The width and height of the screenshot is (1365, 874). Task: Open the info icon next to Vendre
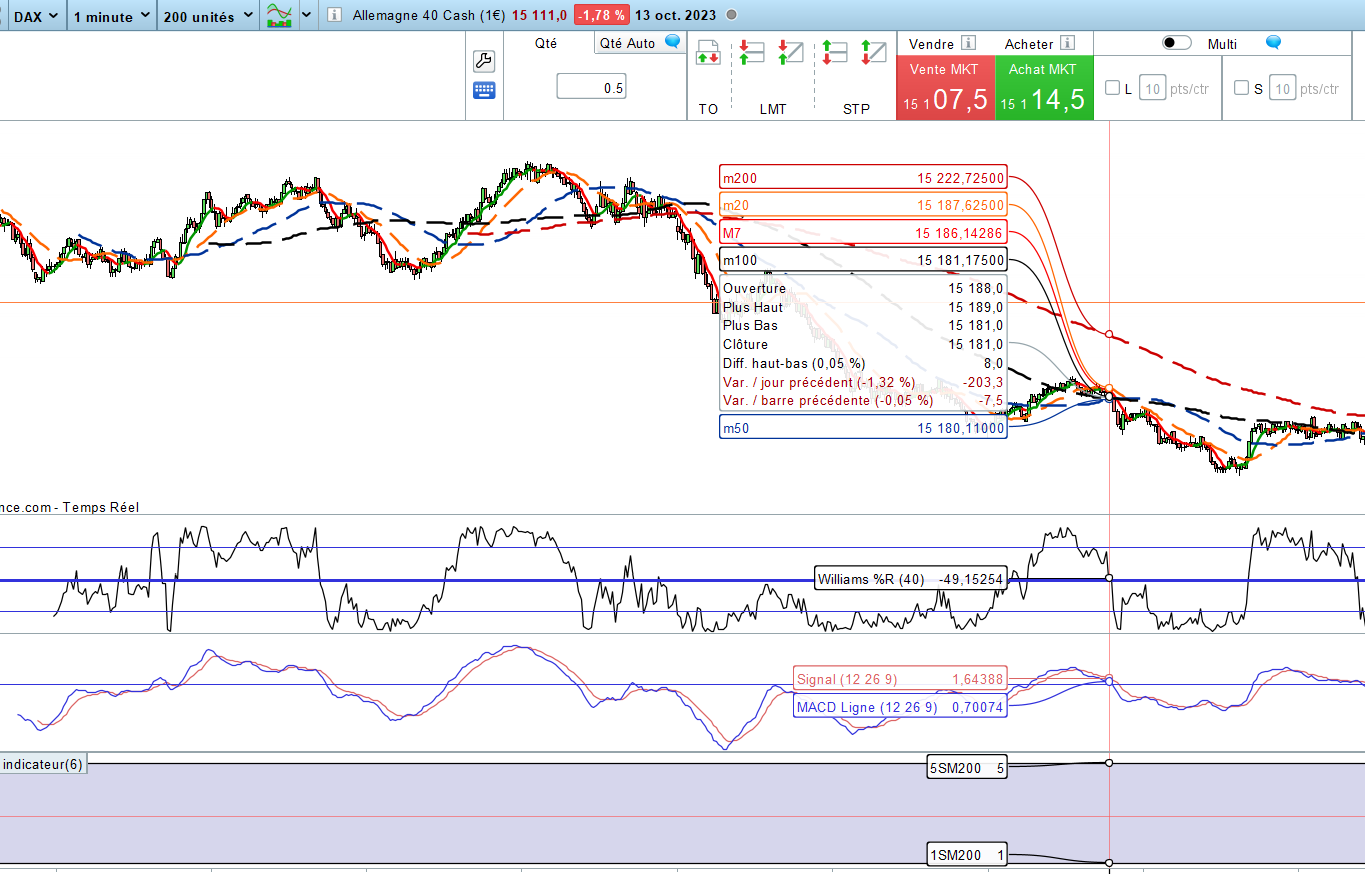(x=968, y=43)
